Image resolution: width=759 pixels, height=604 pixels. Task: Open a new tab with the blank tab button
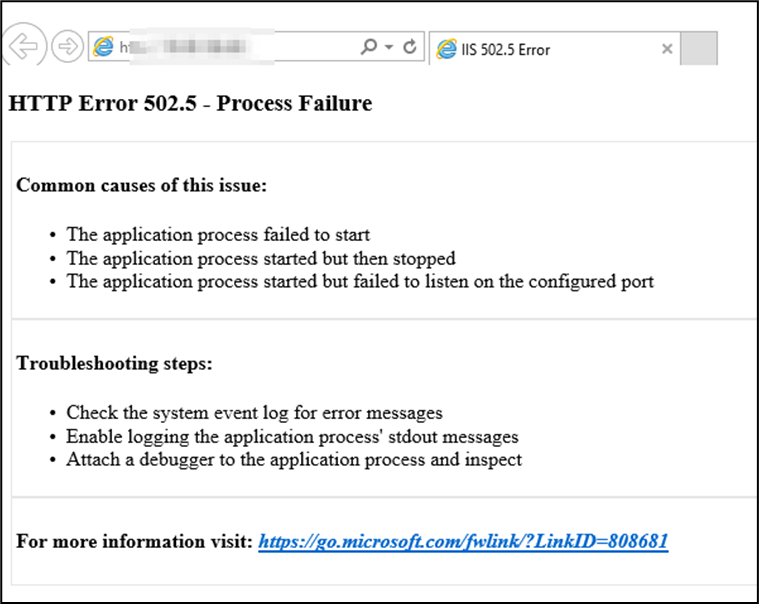pyautogui.click(x=698, y=48)
